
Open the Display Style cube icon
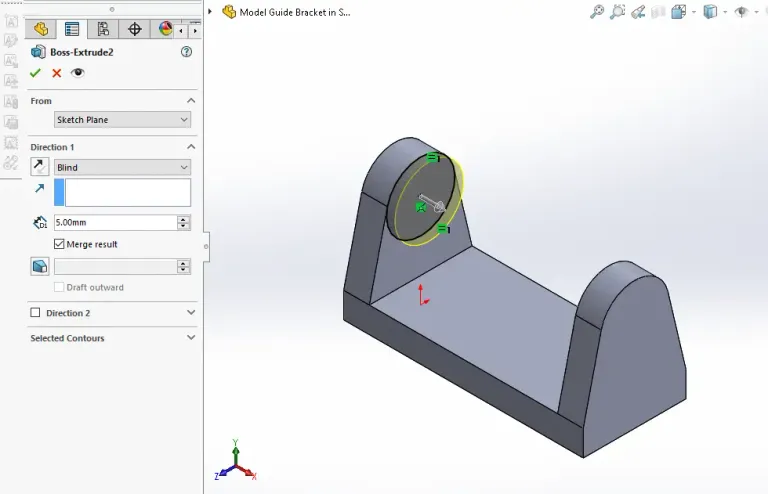click(x=710, y=12)
